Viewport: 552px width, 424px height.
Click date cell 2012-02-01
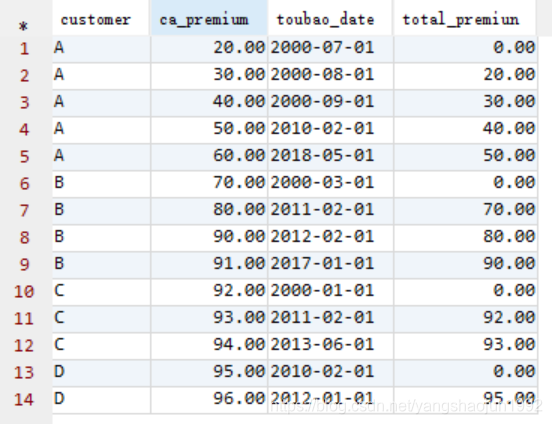[x=330, y=238]
